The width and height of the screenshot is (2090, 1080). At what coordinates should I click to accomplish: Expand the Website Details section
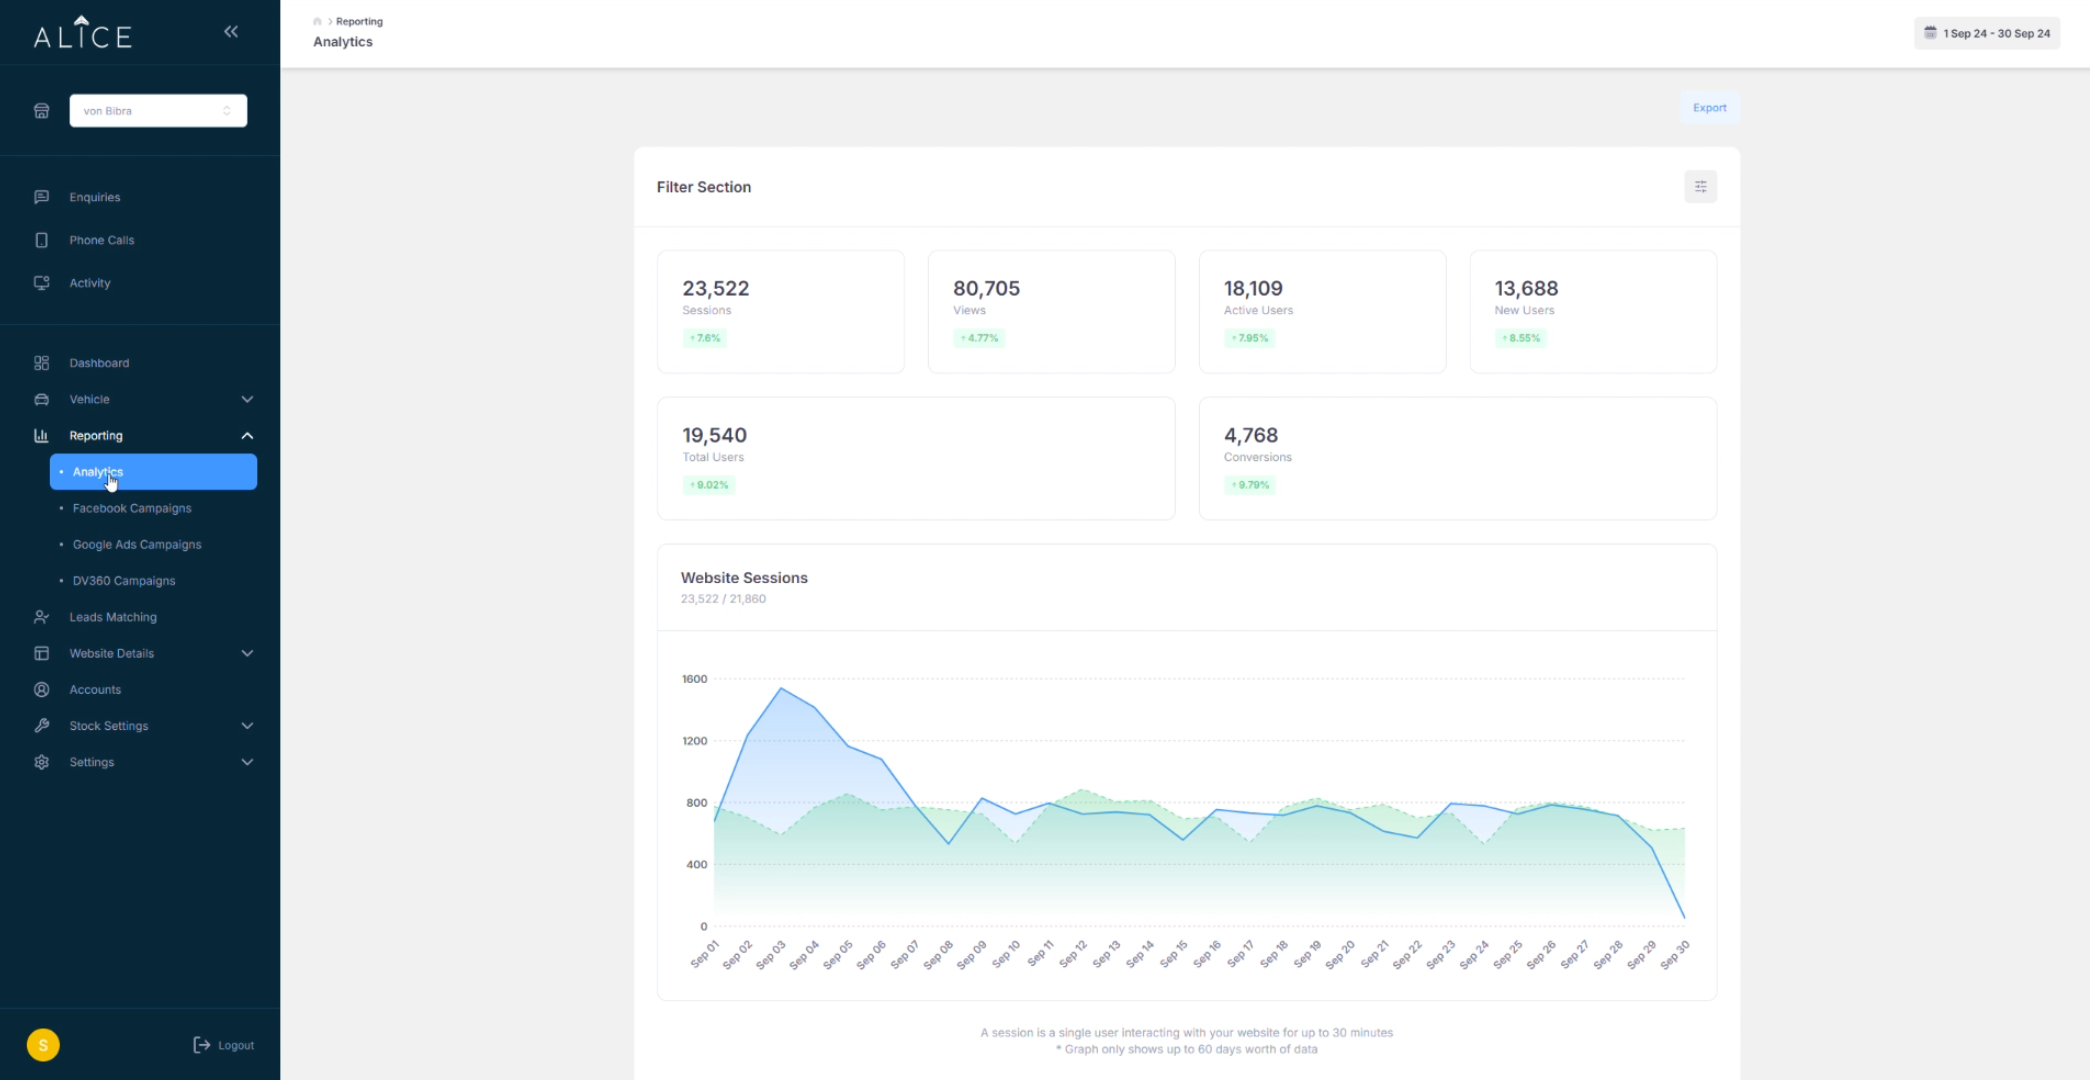point(247,653)
